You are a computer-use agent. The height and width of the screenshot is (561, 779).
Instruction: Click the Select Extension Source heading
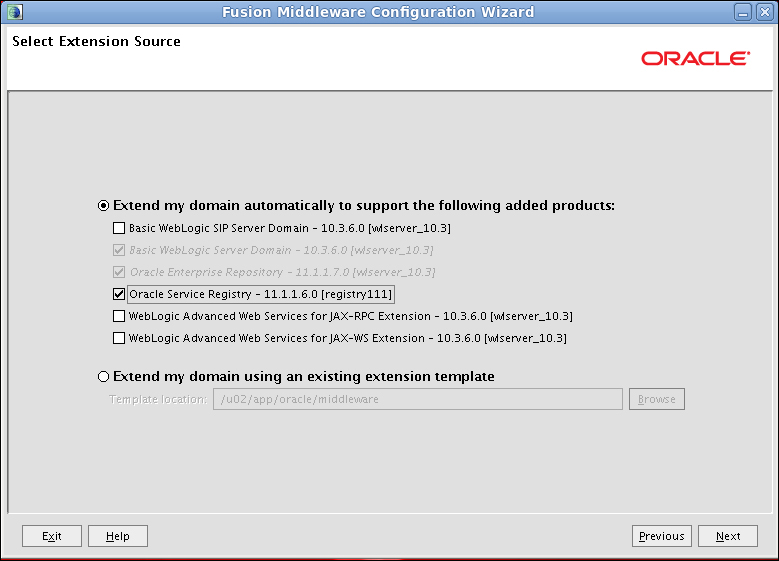point(96,41)
